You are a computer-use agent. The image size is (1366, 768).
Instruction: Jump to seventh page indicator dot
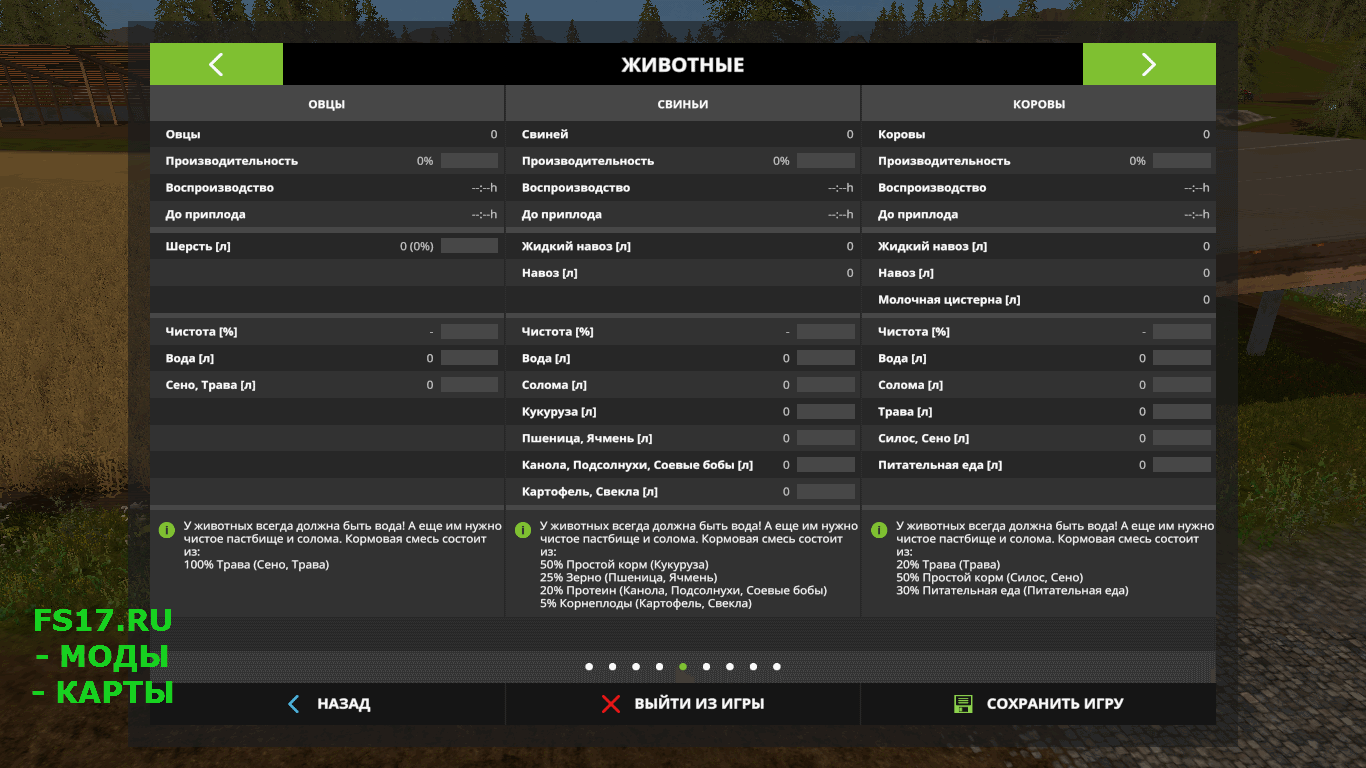(730, 666)
